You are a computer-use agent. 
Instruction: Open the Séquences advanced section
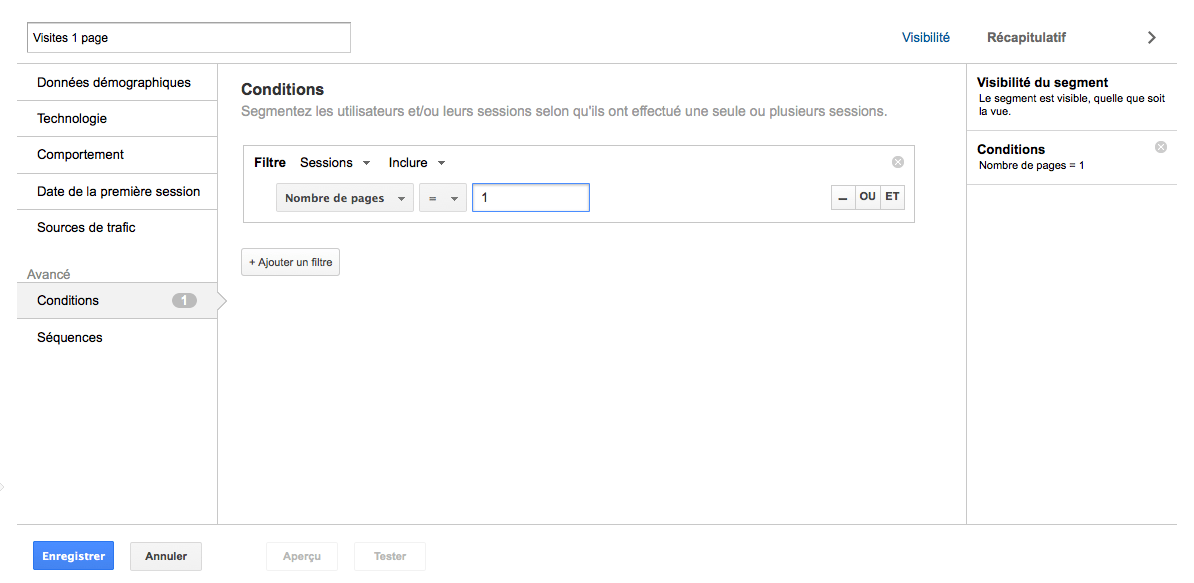pos(70,338)
